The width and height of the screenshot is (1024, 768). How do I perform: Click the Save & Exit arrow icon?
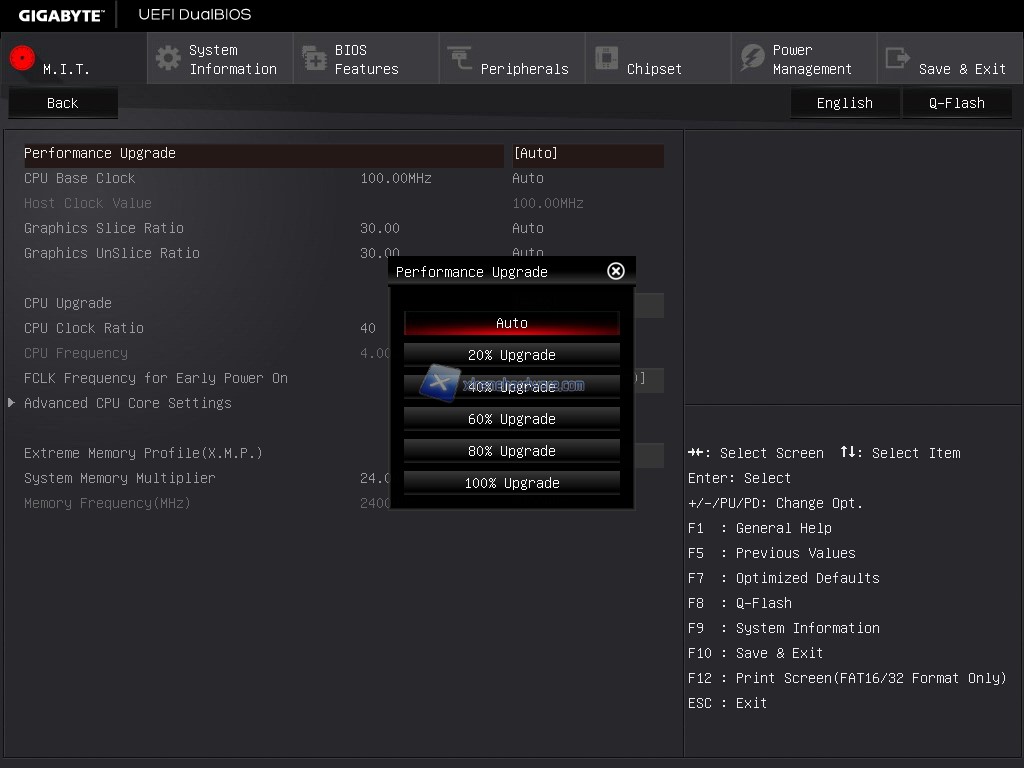point(898,59)
